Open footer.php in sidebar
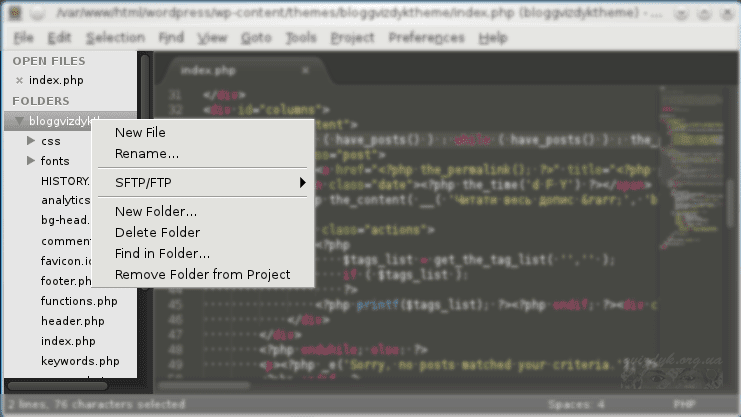Screen dimensions: 741x417 pyautogui.click(x=66, y=281)
